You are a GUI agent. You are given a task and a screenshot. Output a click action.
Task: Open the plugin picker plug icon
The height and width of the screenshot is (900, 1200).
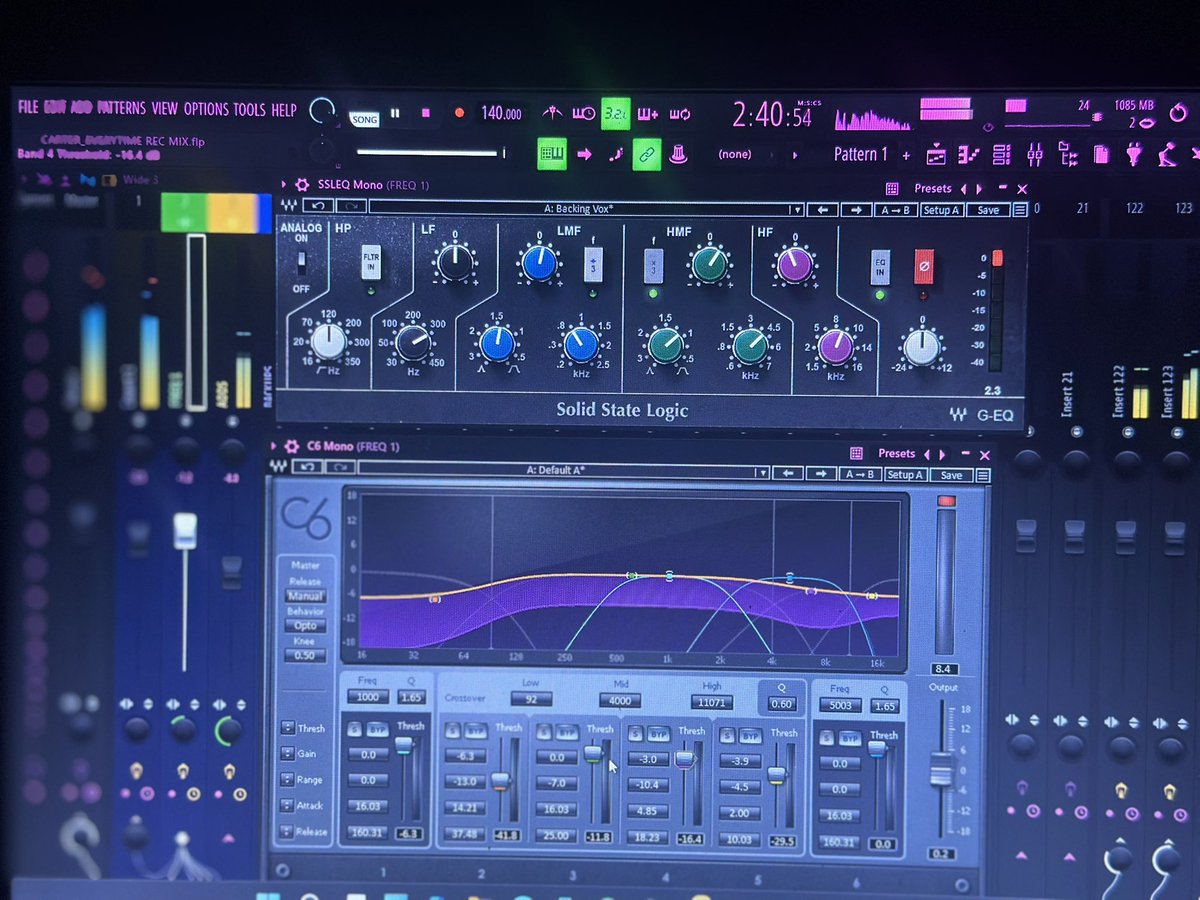[x=1133, y=155]
